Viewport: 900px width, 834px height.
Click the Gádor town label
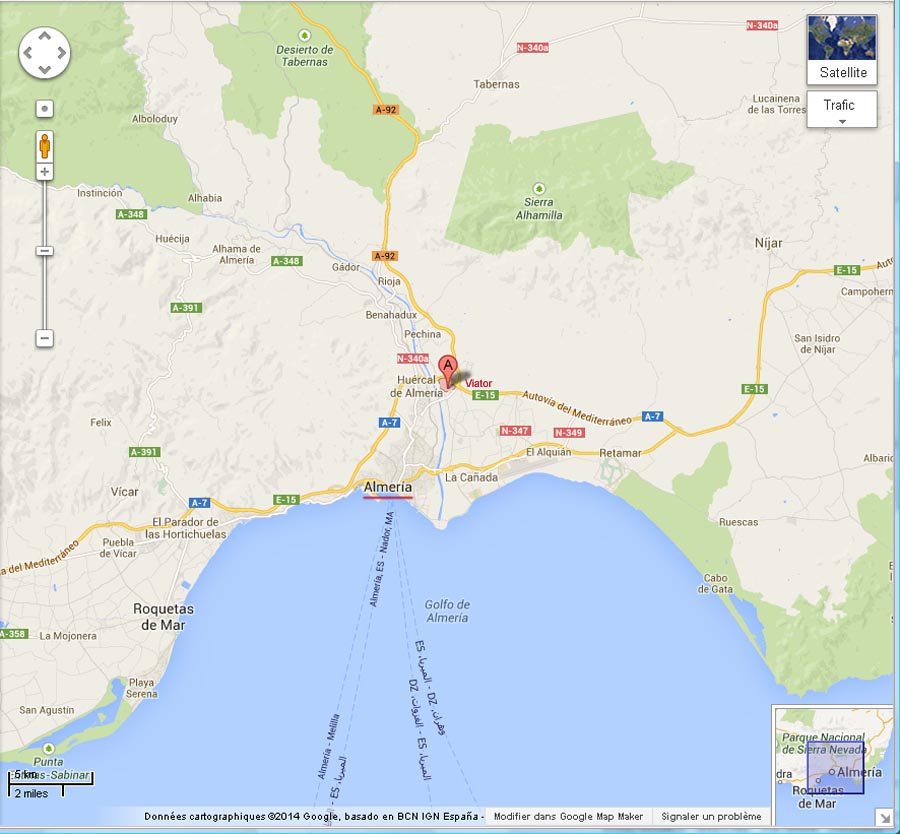click(x=346, y=267)
